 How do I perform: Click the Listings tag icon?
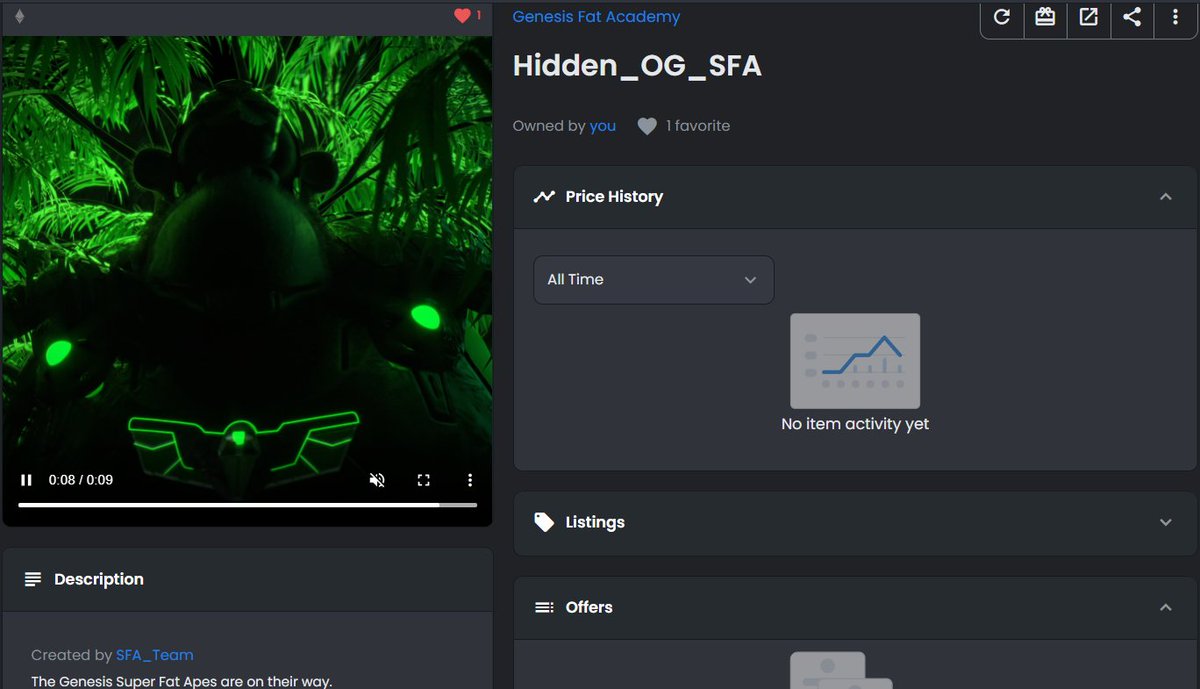[x=544, y=522]
